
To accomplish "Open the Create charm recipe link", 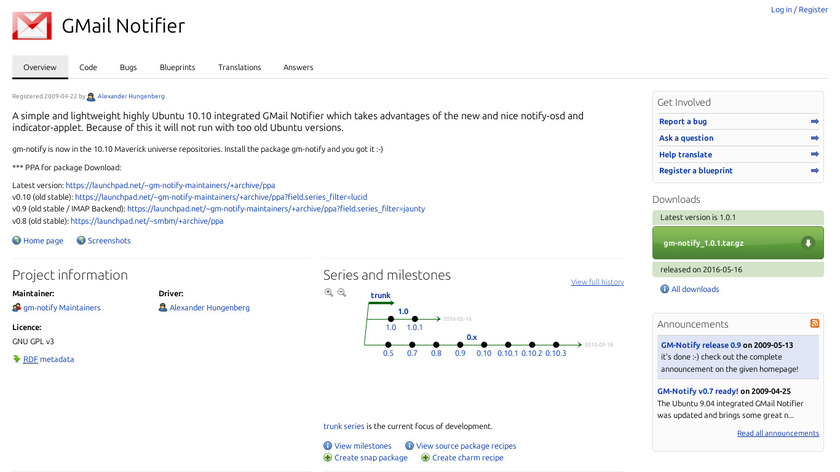I will (x=468, y=458).
